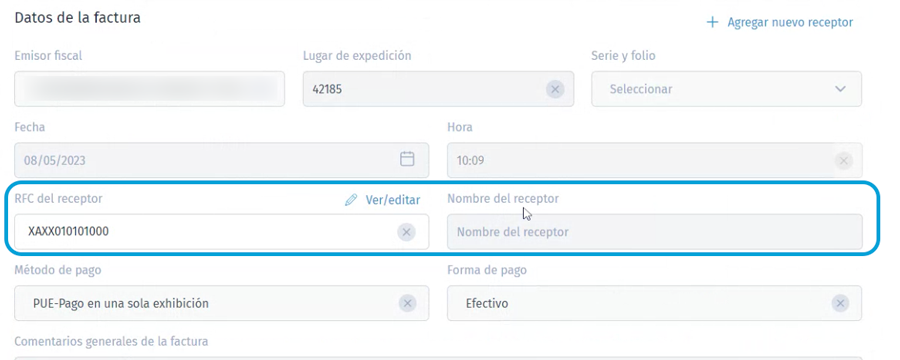Clear the RFC del receptor value XAXX010101000
Image resolution: width=900 pixels, height=360 pixels.
406,232
